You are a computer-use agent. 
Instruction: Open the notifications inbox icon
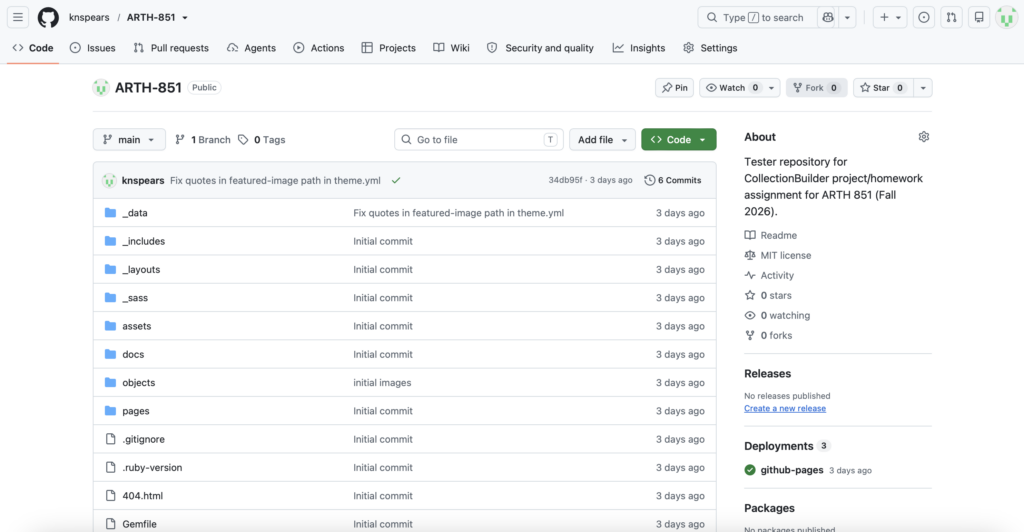pyautogui.click(x=979, y=18)
